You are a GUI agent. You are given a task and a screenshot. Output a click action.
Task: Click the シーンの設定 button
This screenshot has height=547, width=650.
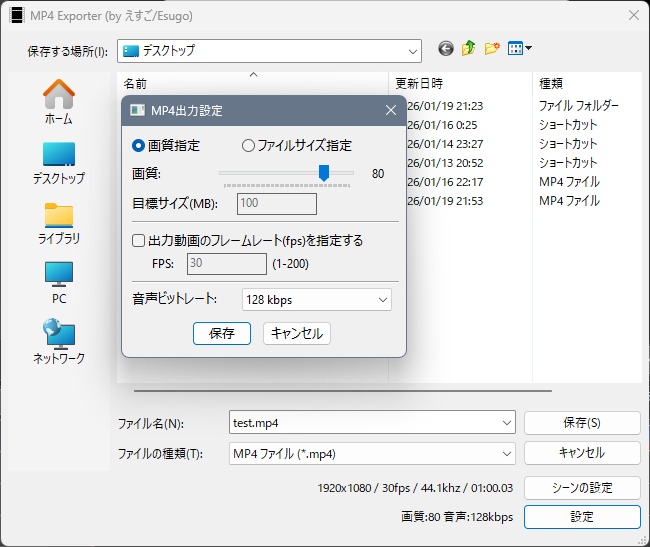[x=582, y=487]
